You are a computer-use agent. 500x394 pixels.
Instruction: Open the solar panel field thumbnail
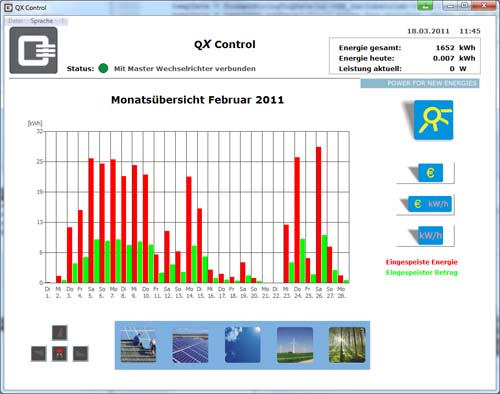(190, 345)
